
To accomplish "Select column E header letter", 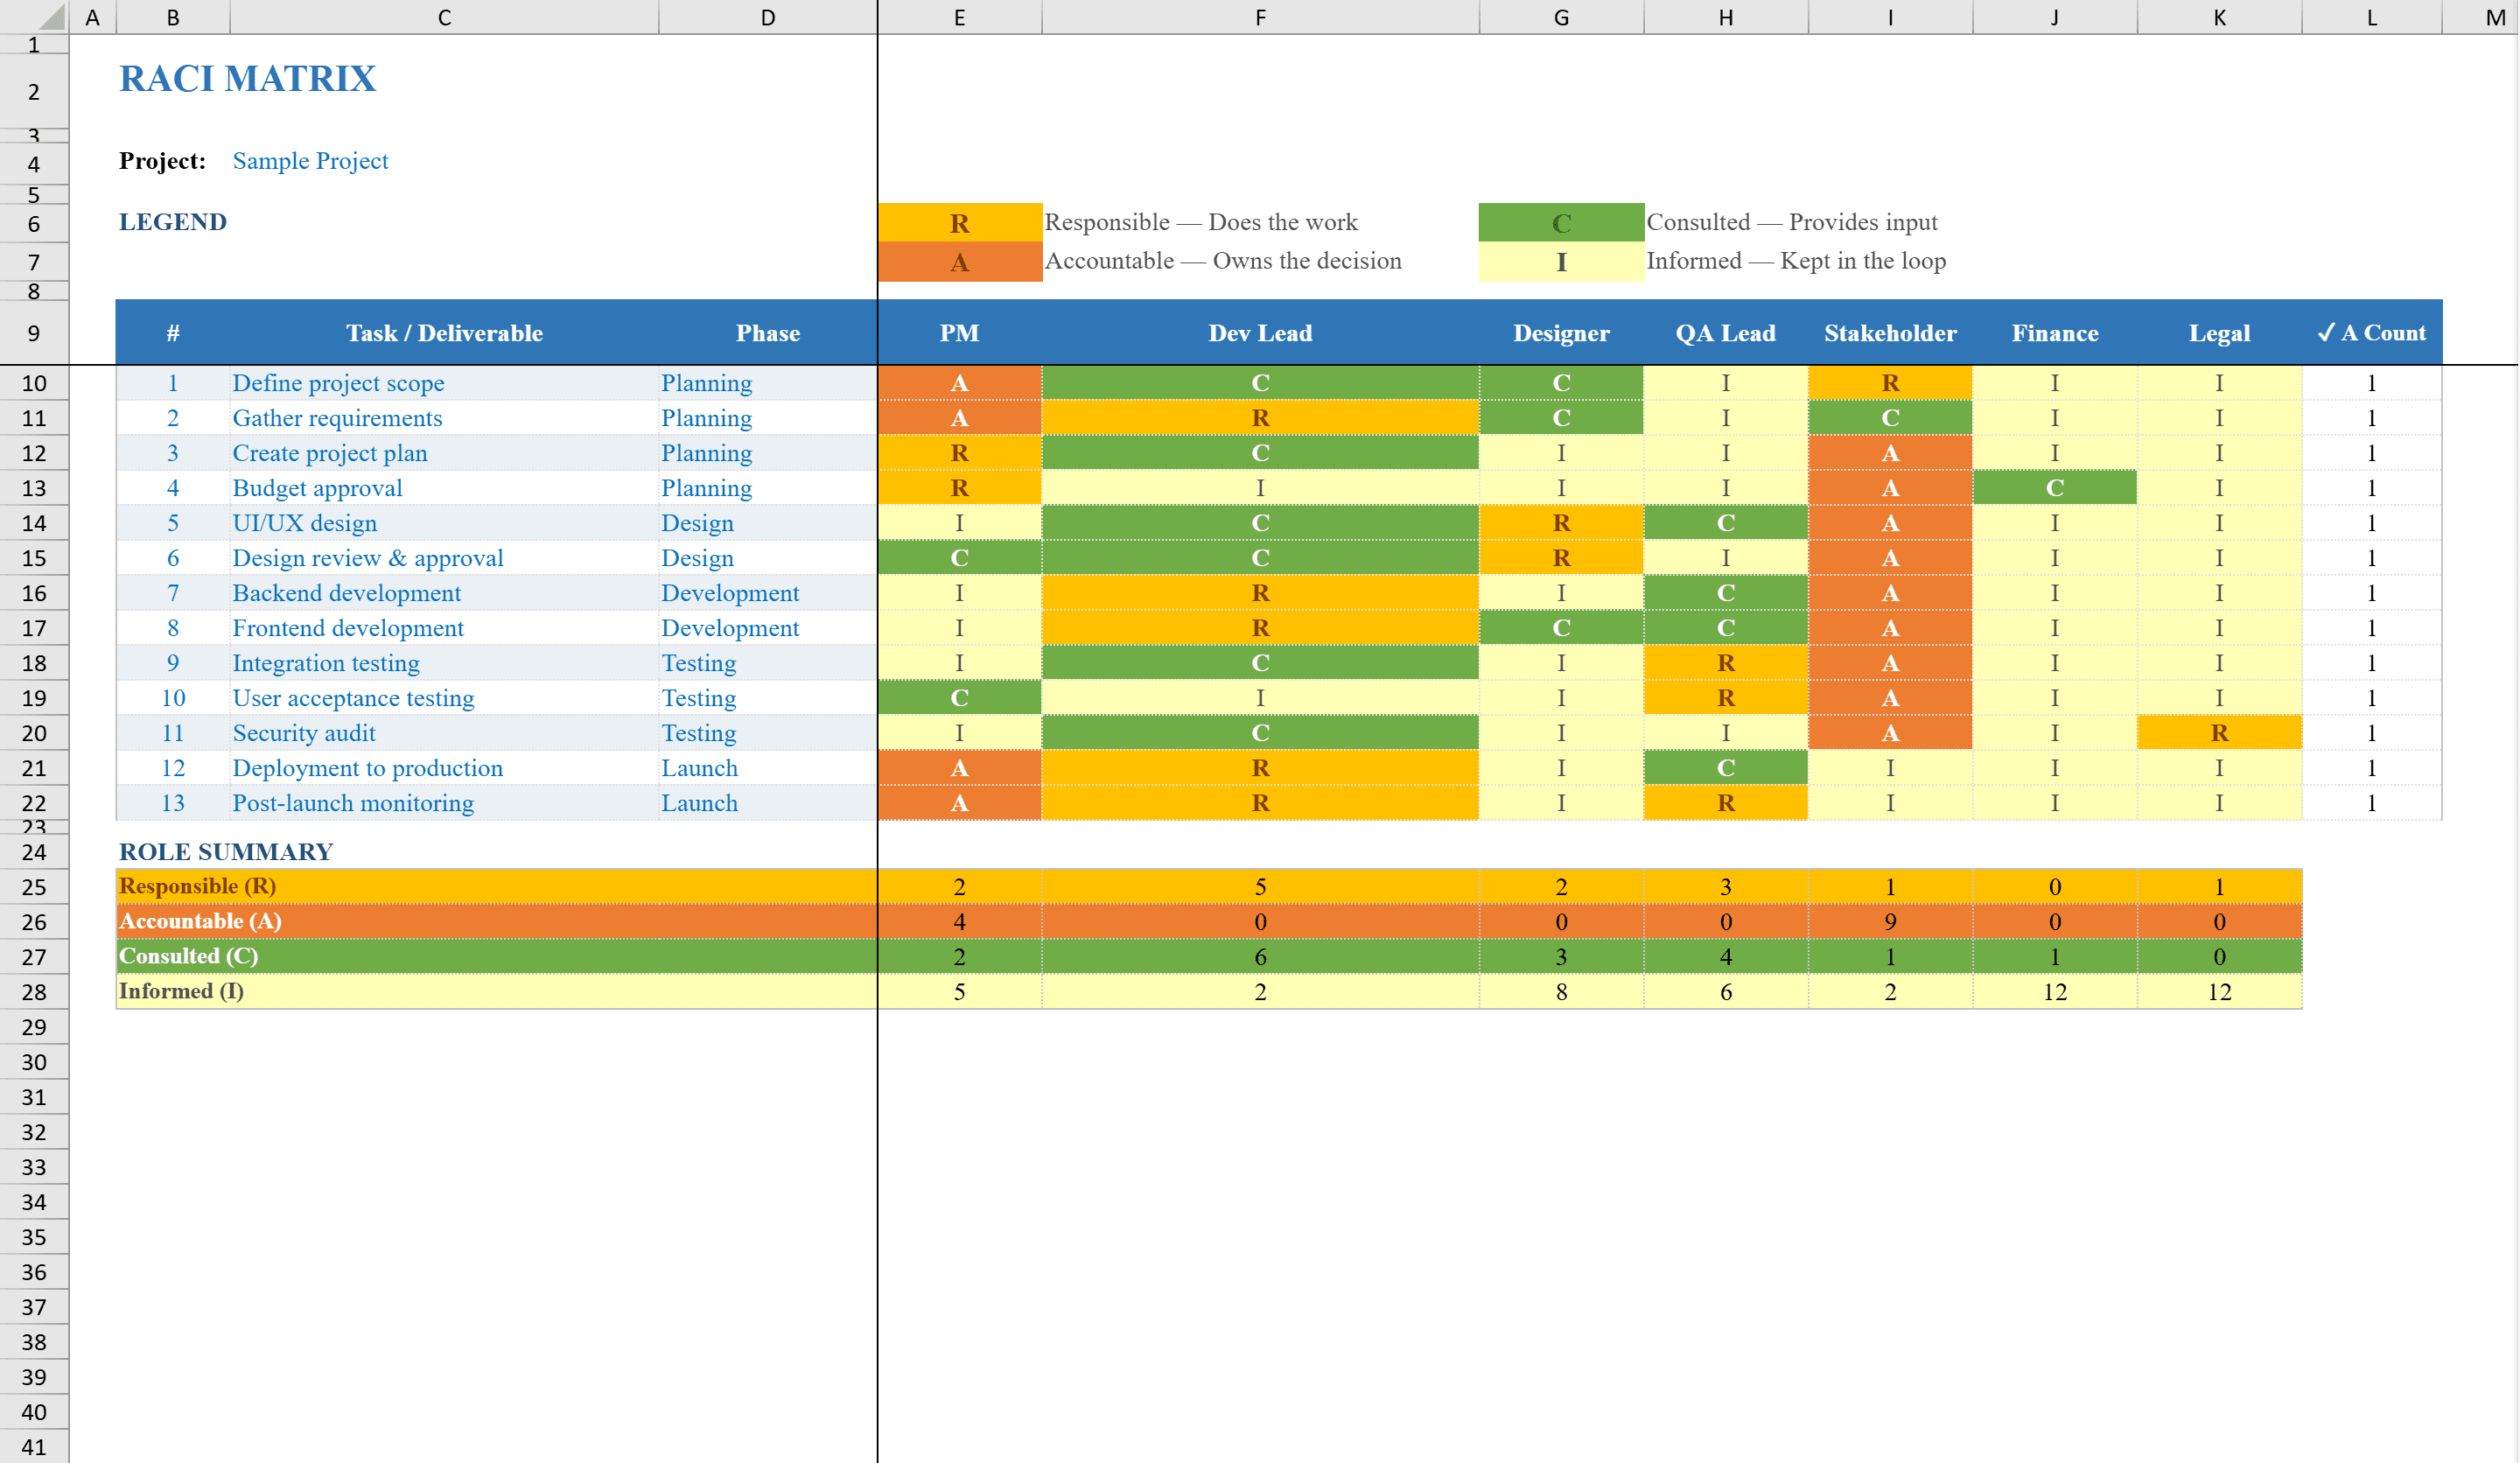I will [x=959, y=16].
